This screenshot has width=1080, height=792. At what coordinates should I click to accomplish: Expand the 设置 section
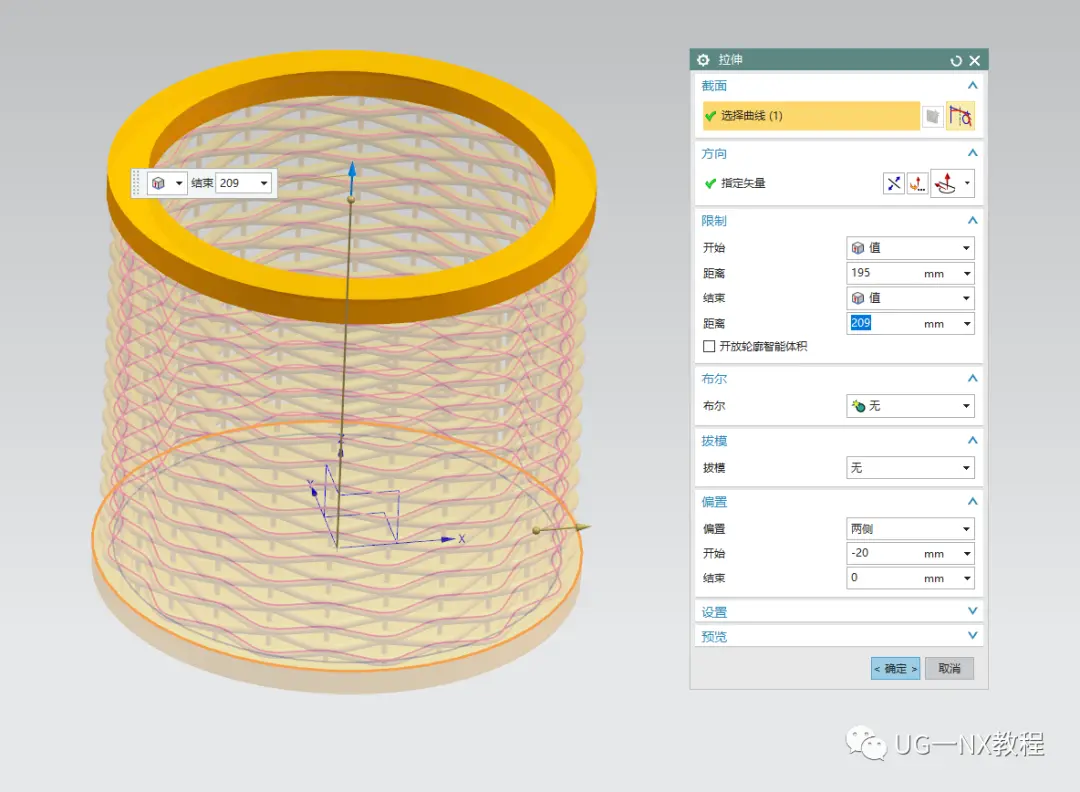[973, 611]
